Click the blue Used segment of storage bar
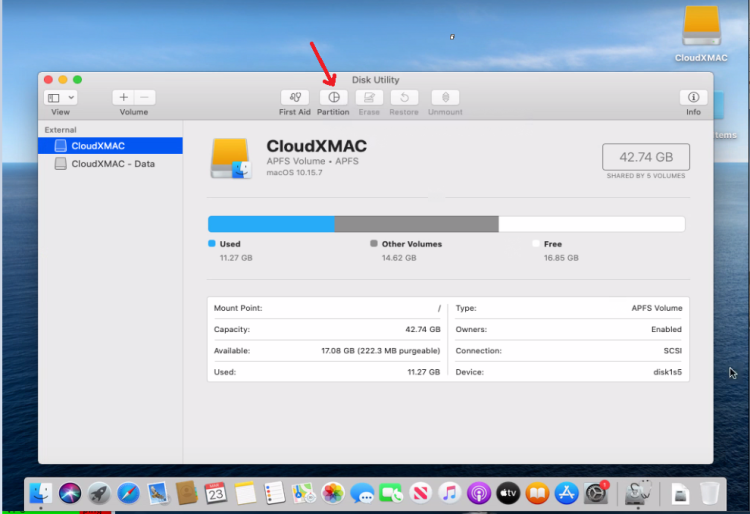 pyautogui.click(x=271, y=224)
